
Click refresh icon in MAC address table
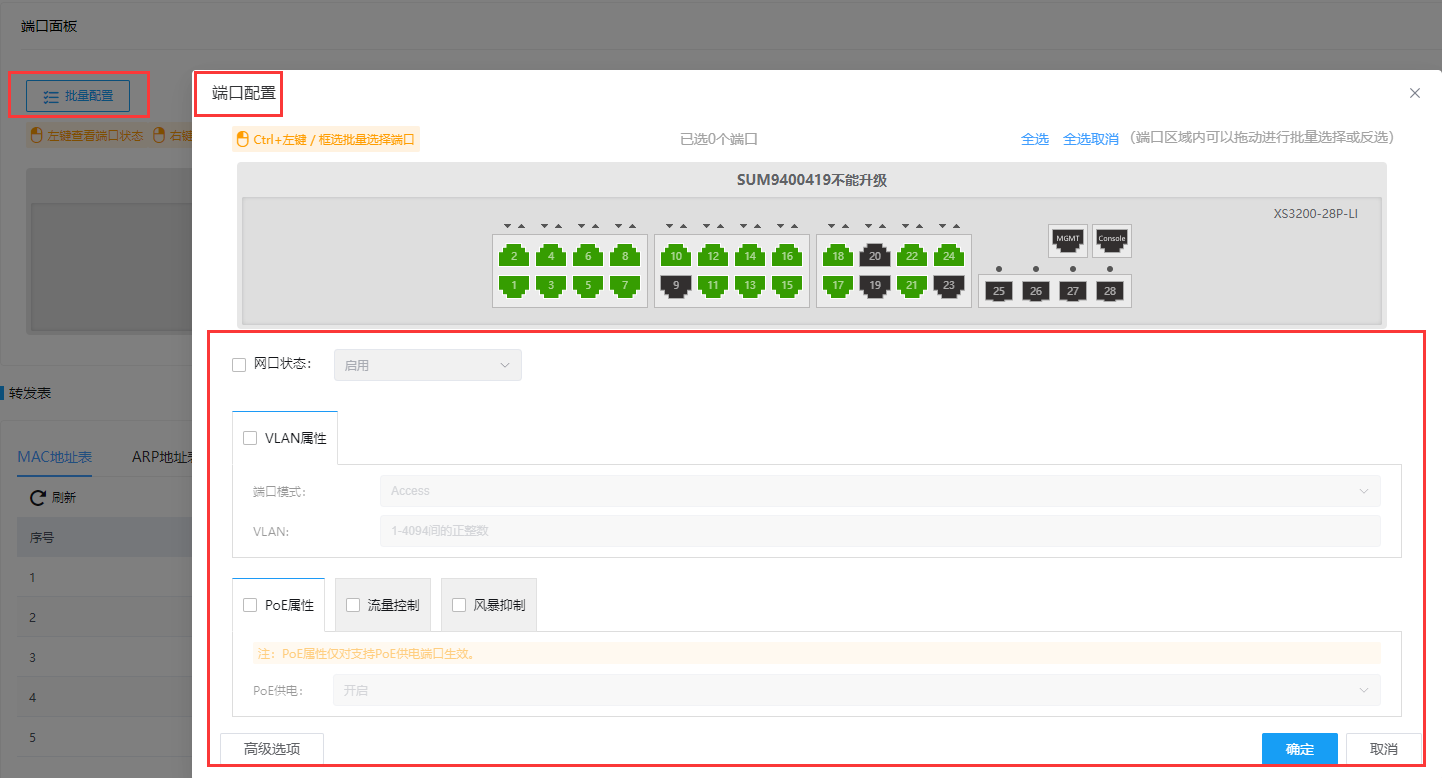coord(39,497)
